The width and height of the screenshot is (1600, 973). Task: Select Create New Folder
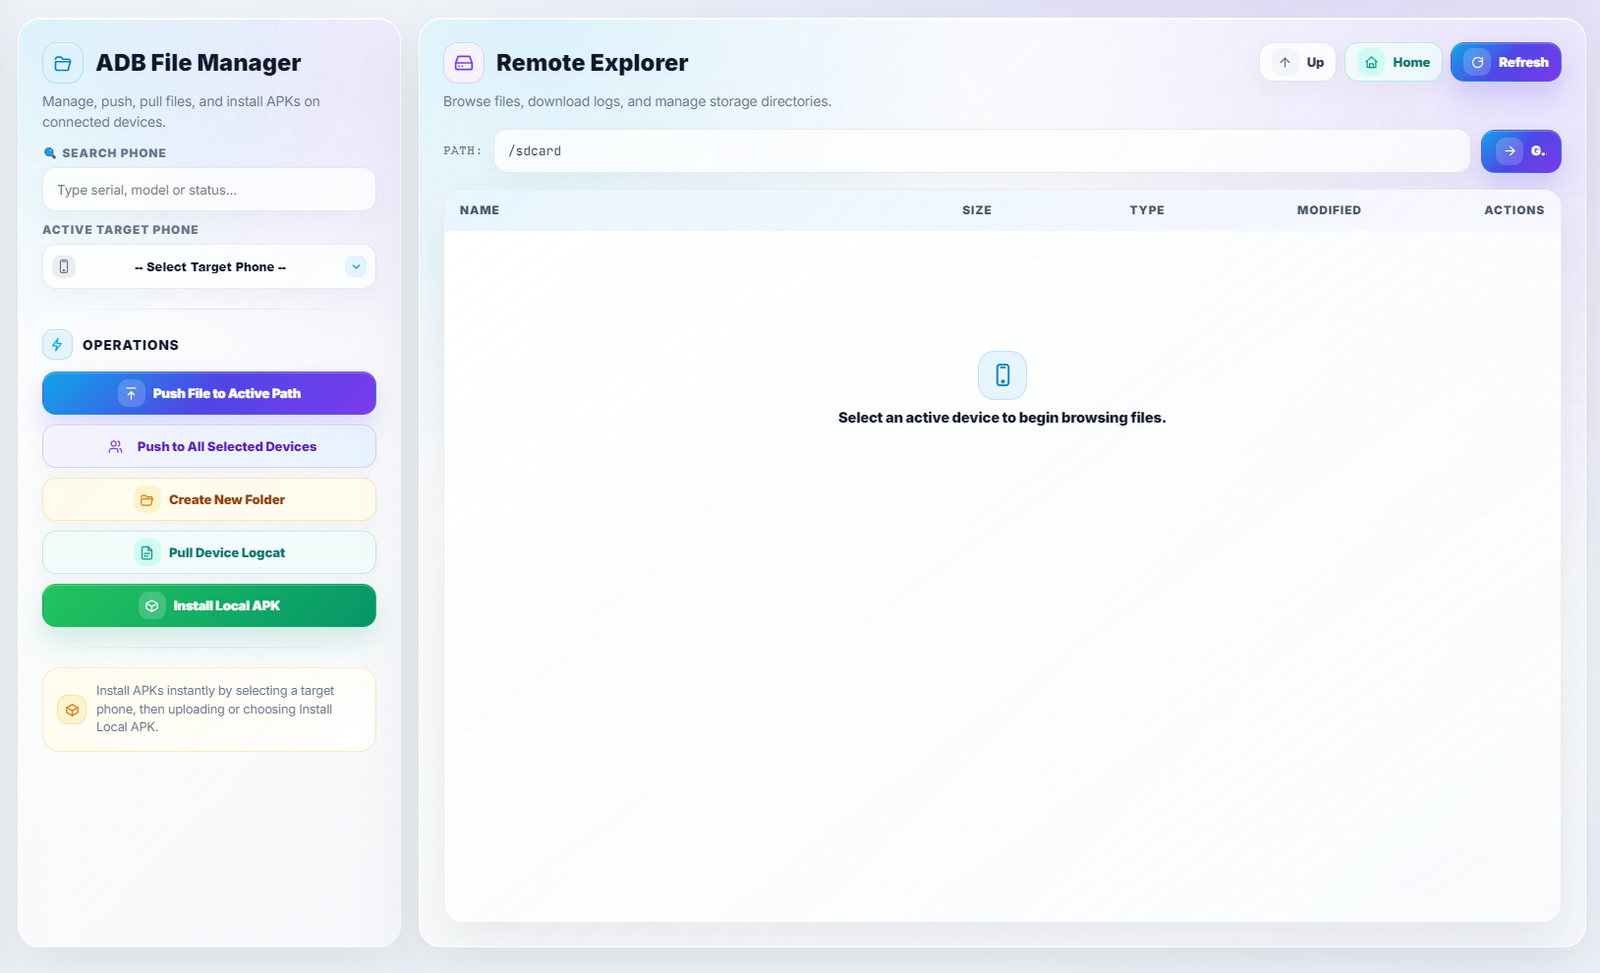click(209, 500)
